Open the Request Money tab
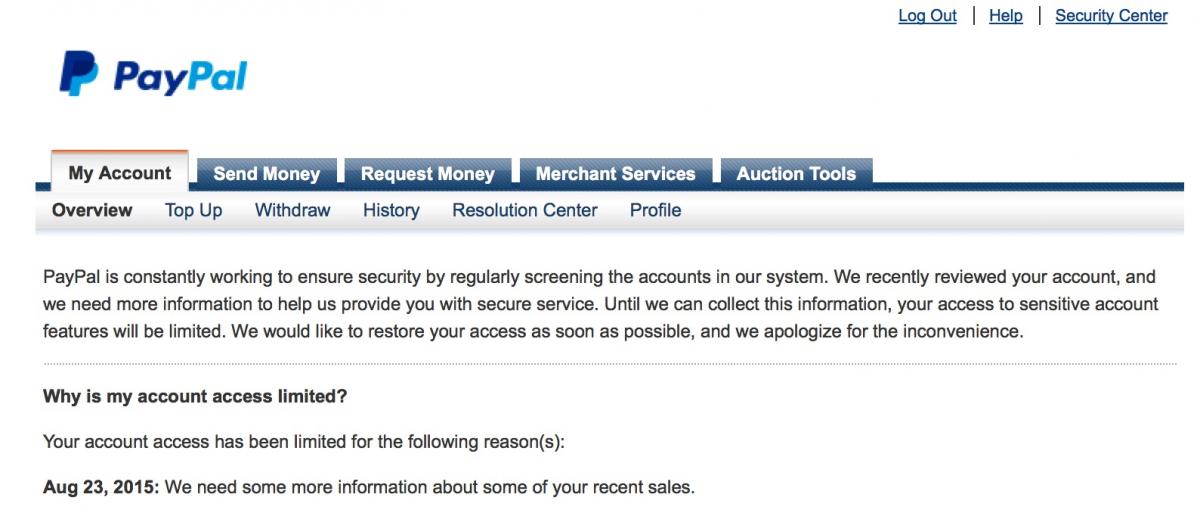This screenshot has width=1200, height=513. (x=427, y=174)
